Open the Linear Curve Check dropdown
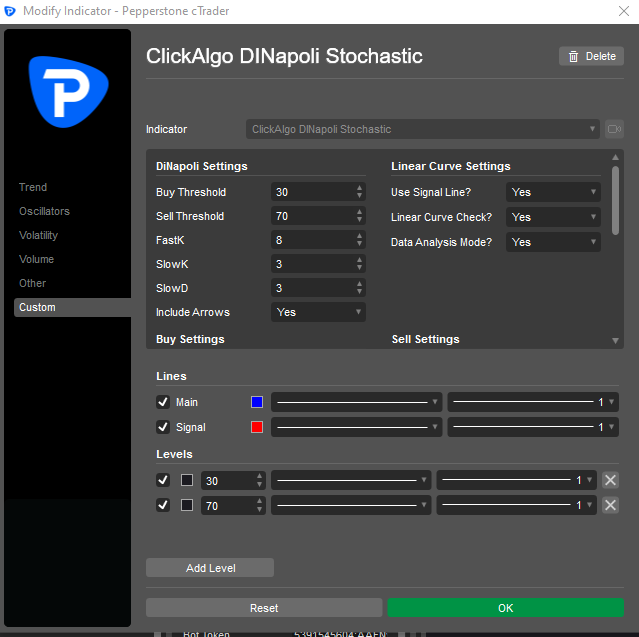 pos(553,217)
